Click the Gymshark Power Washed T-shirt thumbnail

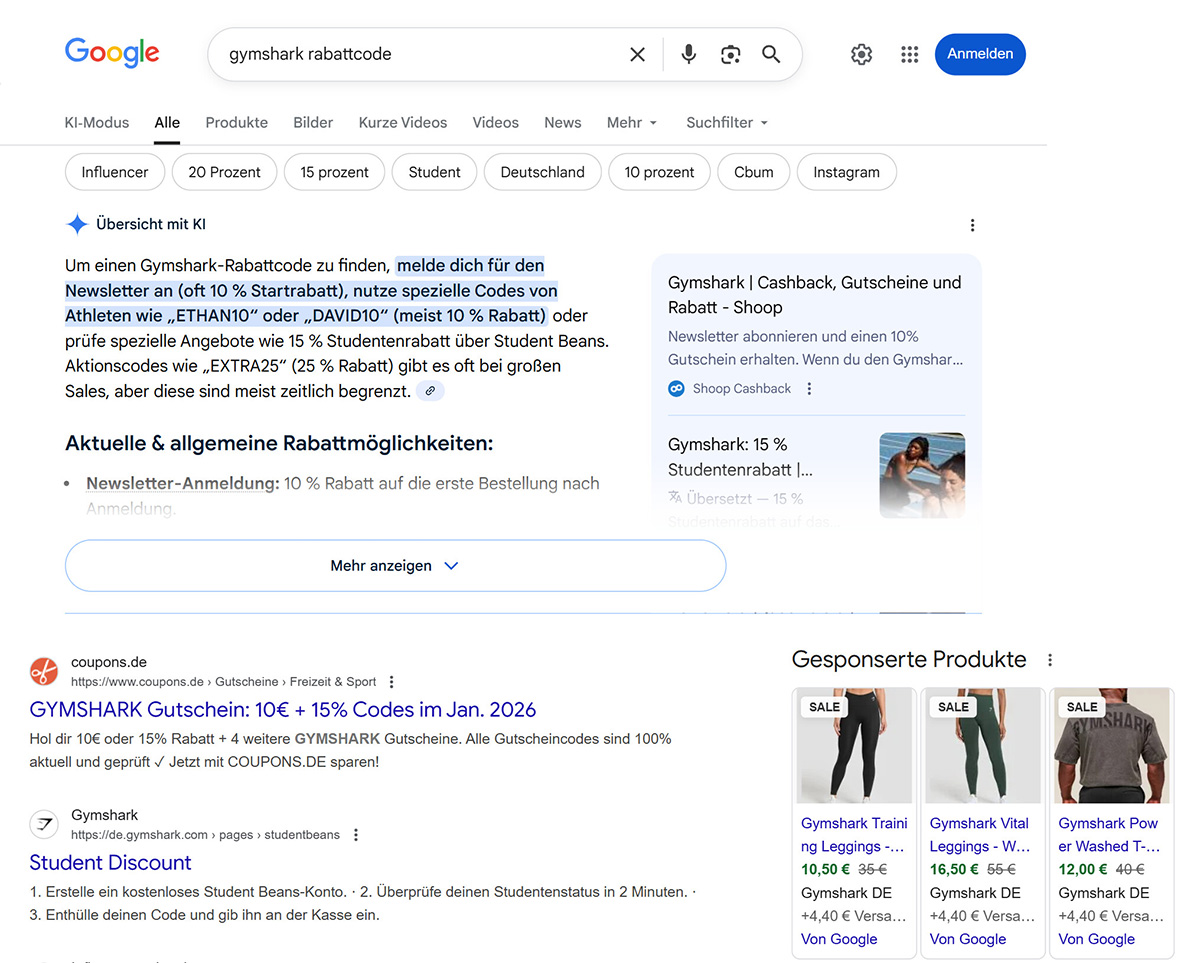(1110, 746)
